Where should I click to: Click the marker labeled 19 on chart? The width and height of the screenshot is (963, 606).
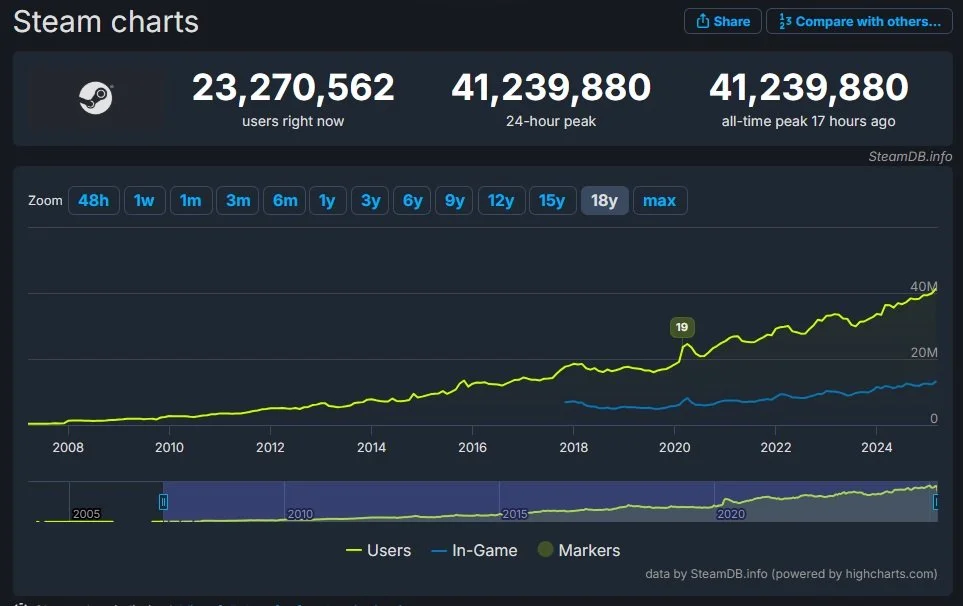pyautogui.click(x=682, y=327)
